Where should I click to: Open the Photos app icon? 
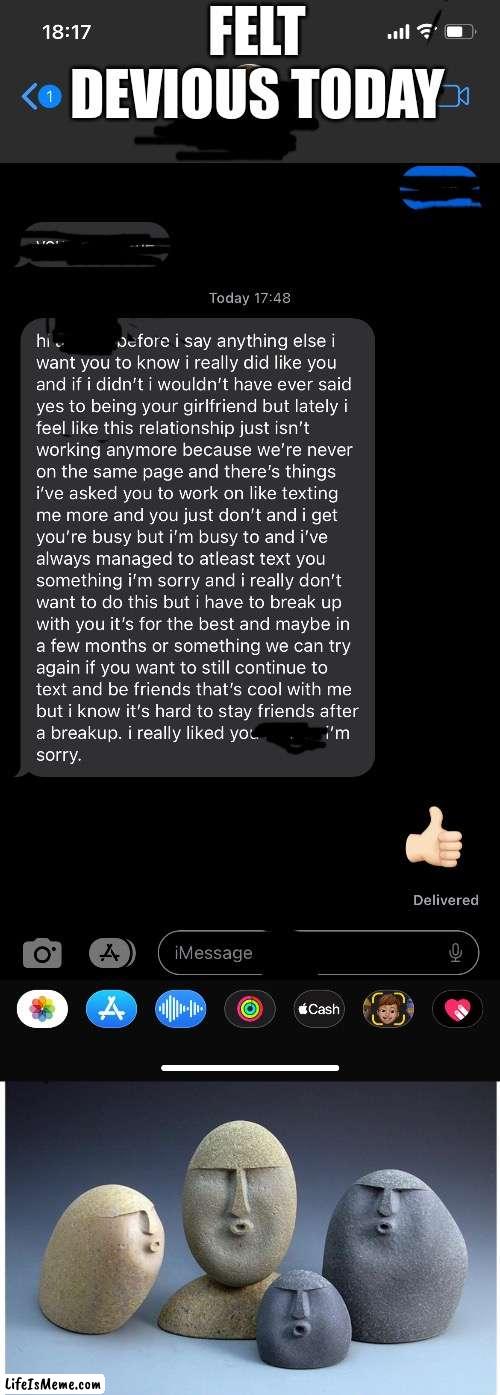coord(42,1009)
